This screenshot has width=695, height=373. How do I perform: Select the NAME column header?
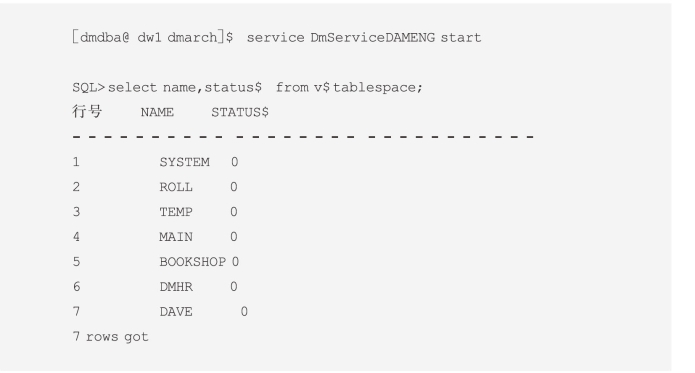(x=157, y=113)
